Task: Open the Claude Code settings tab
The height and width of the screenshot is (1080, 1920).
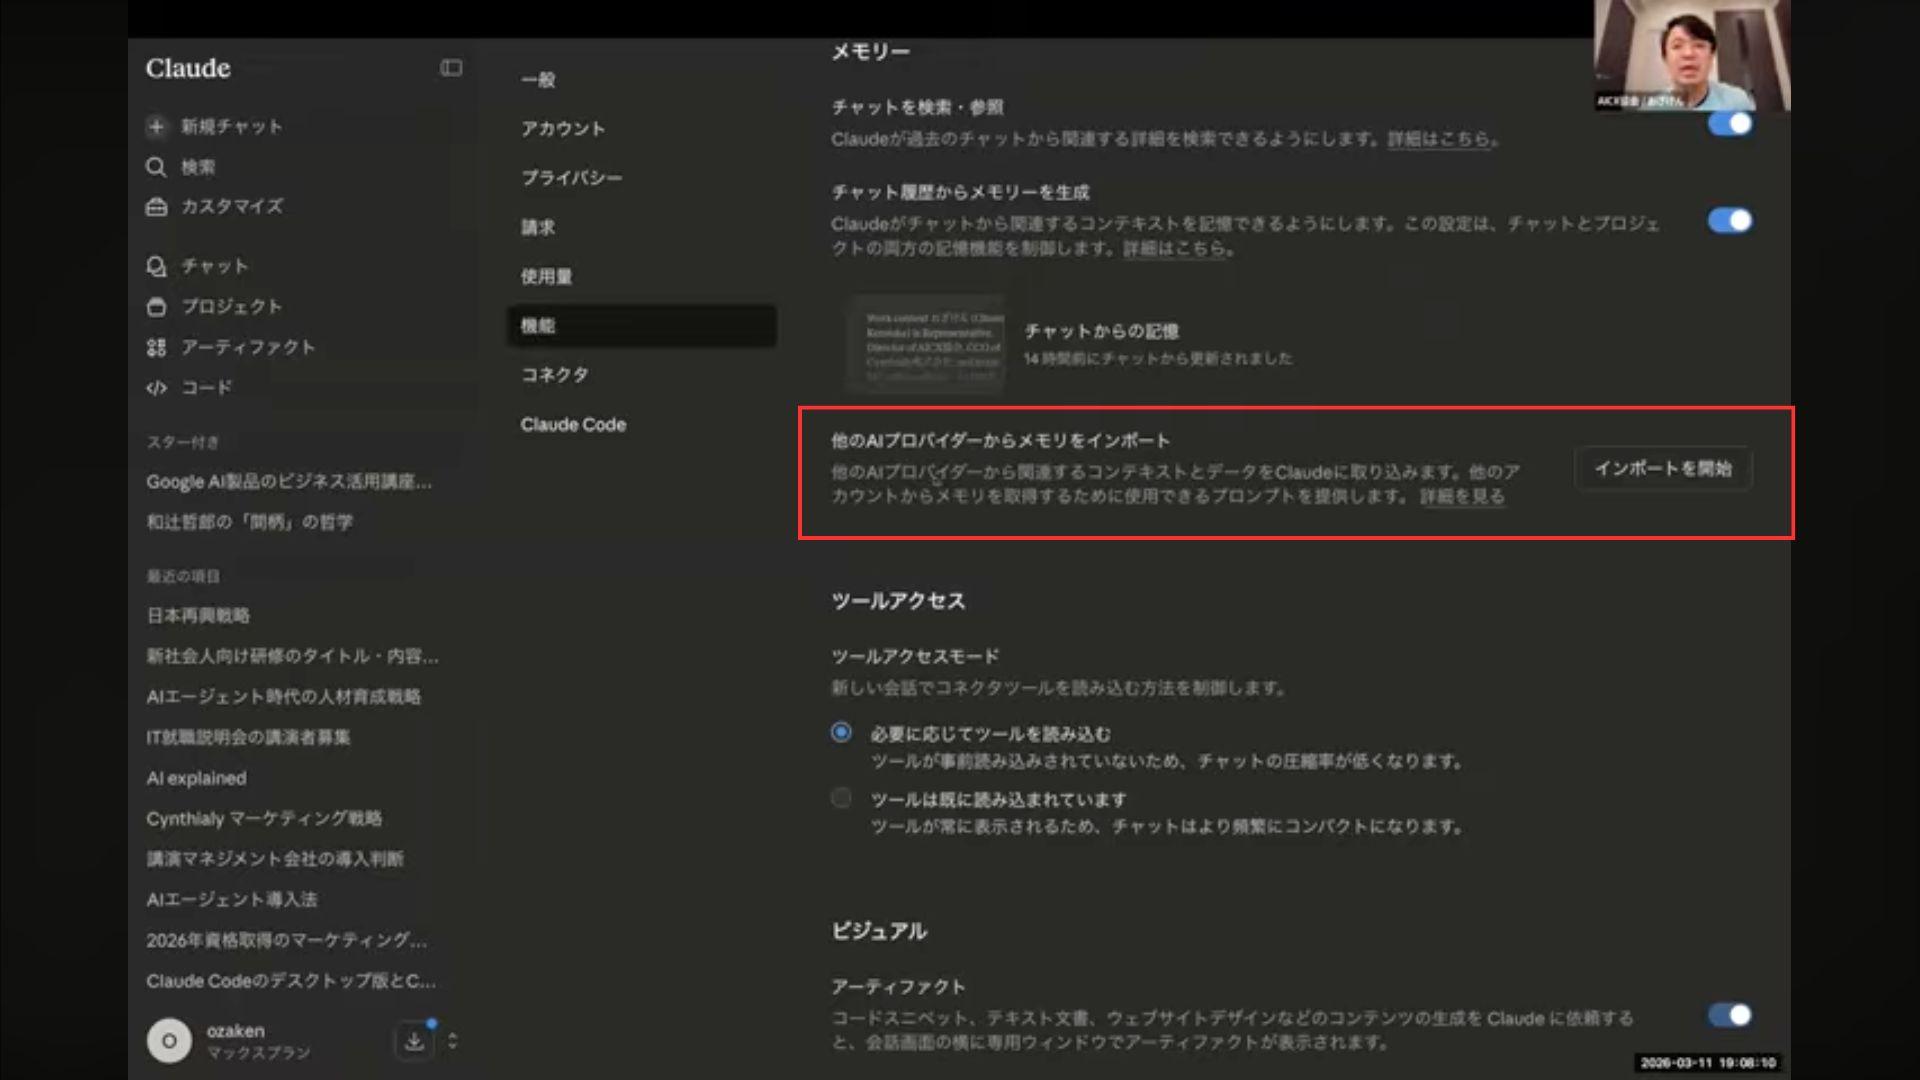Action: (573, 425)
